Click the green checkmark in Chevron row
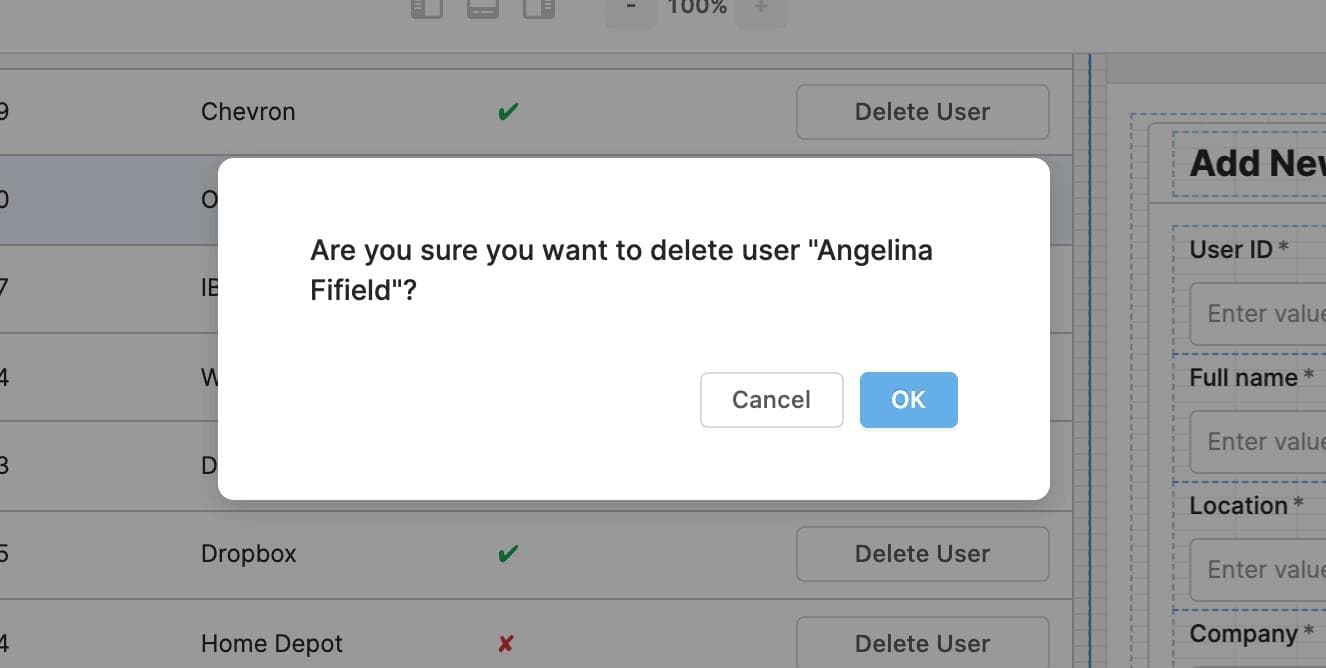This screenshot has width=1326, height=668. pyautogui.click(x=508, y=112)
